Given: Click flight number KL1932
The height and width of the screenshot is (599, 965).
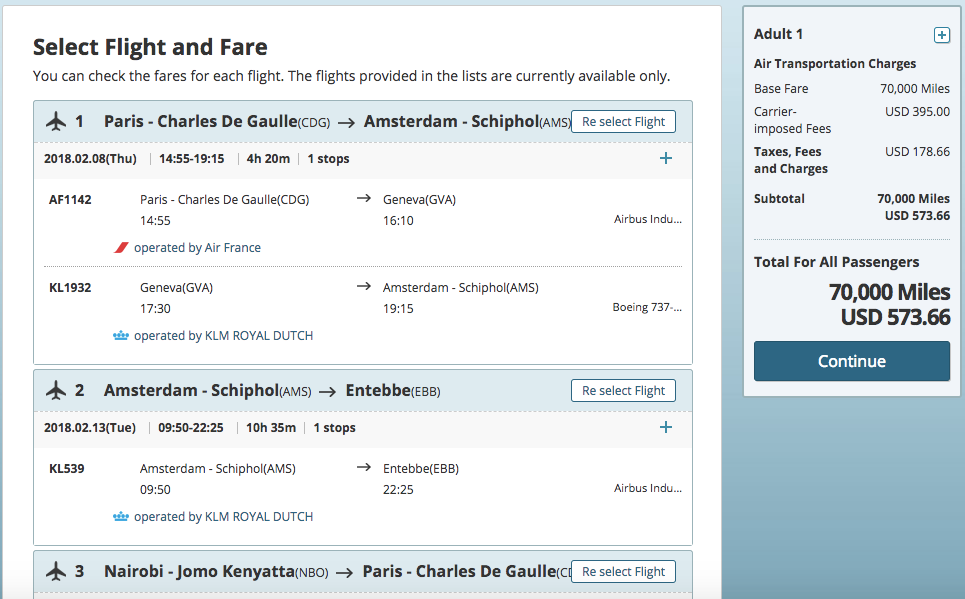Looking at the screenshot, I should coord(70,287).
